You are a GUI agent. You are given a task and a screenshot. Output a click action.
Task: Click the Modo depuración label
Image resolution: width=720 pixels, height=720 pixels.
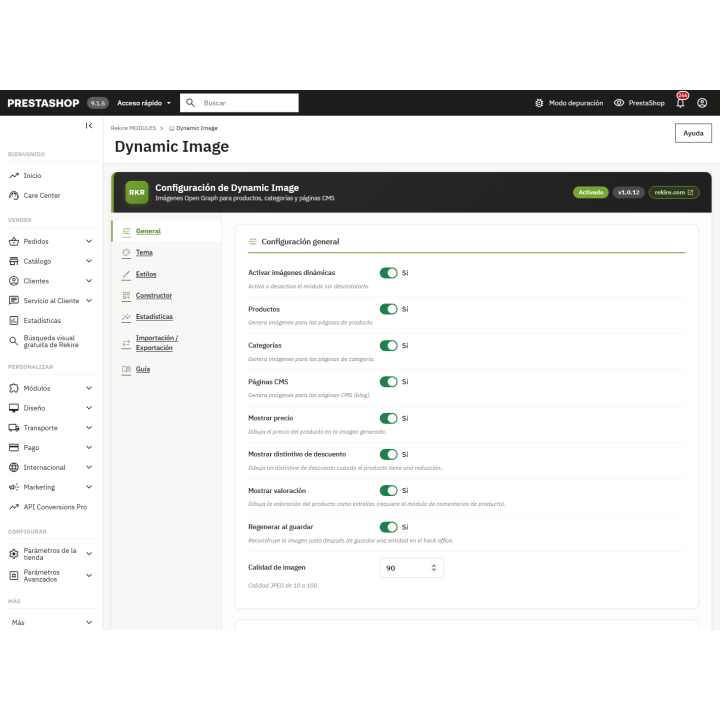[x=576, y=103]
